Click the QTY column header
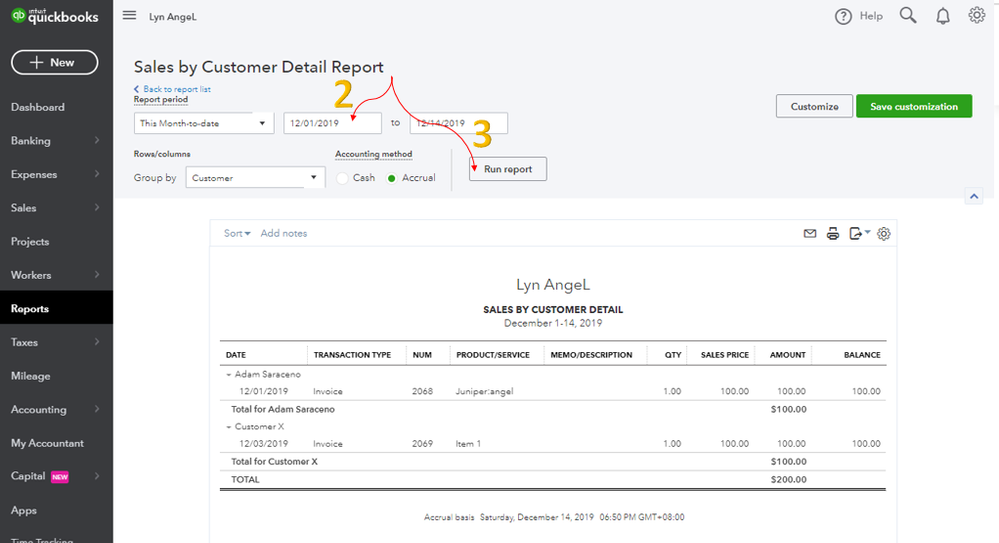This screenshot has width=999, height=543. (x=673, y=355)
